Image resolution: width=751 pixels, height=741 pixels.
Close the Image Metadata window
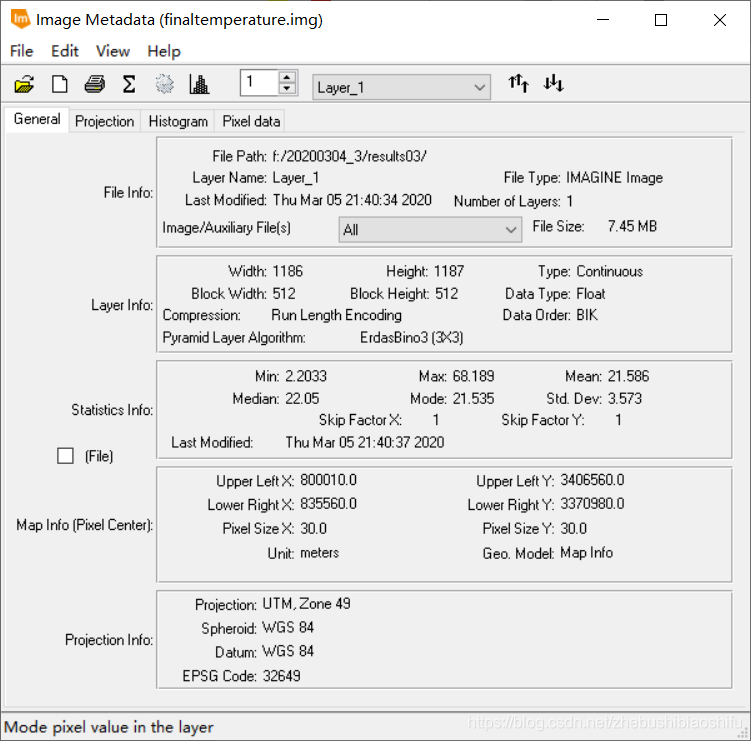pos(720,20)
